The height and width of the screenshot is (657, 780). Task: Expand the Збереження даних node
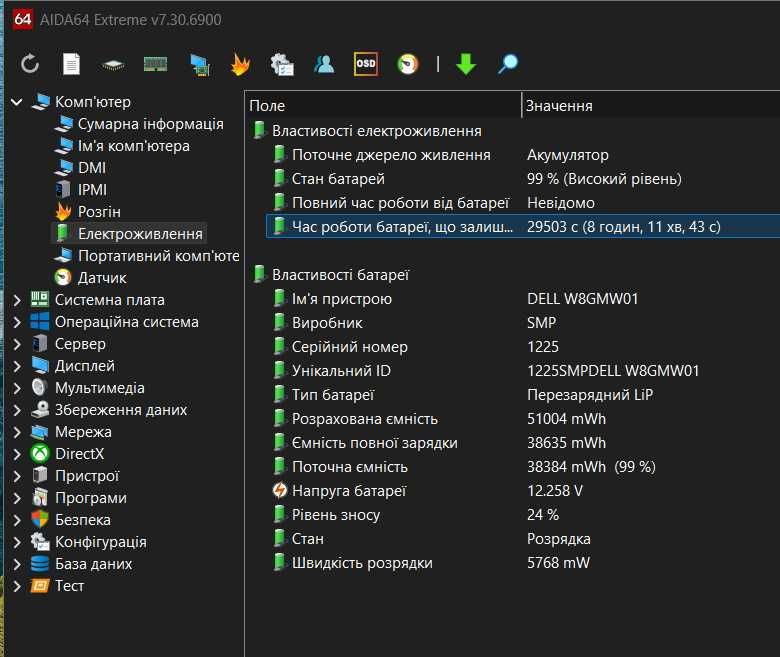[17, 410]
